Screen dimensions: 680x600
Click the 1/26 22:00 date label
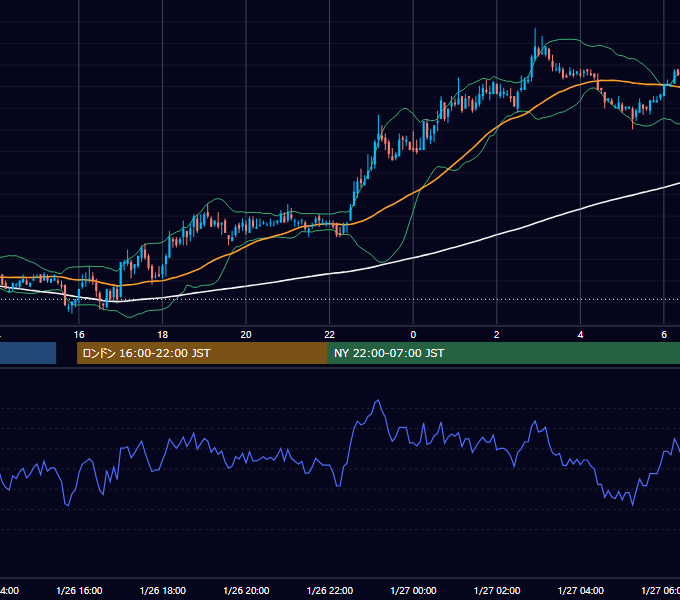[330, 590]
